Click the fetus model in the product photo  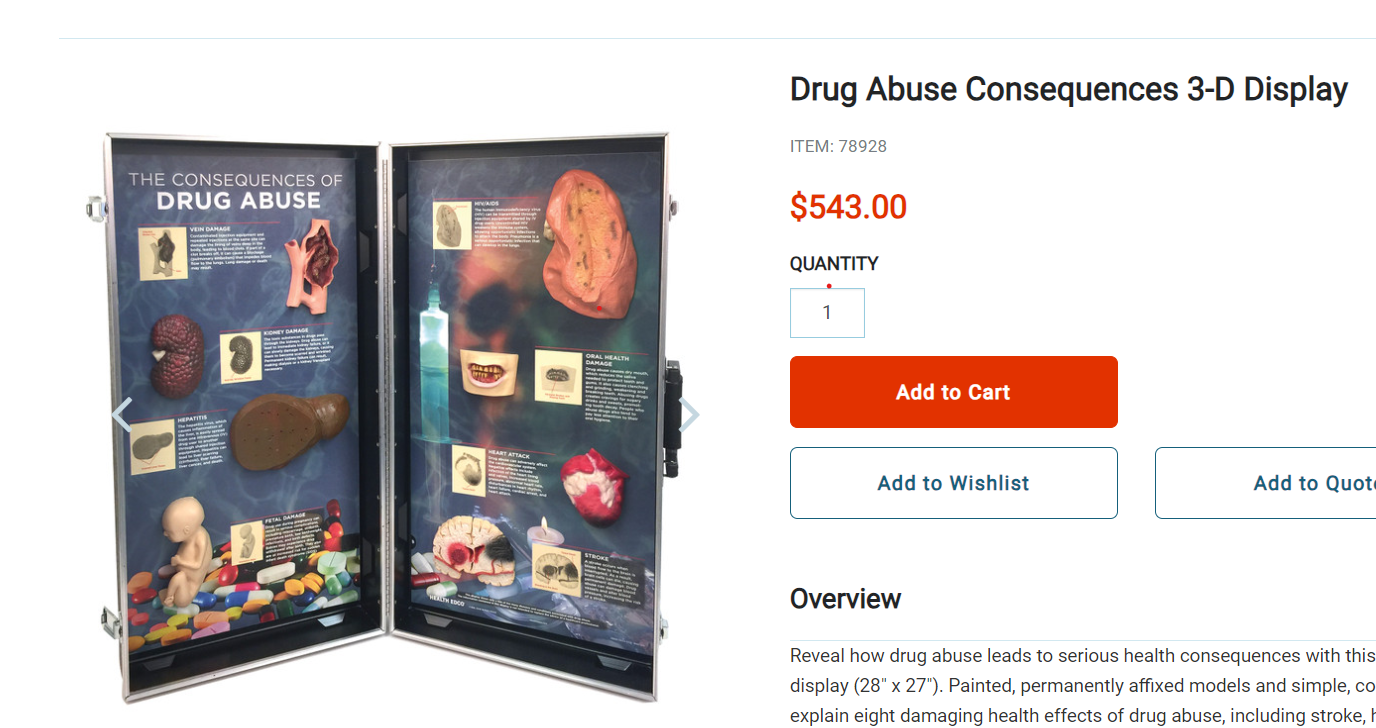189,551
